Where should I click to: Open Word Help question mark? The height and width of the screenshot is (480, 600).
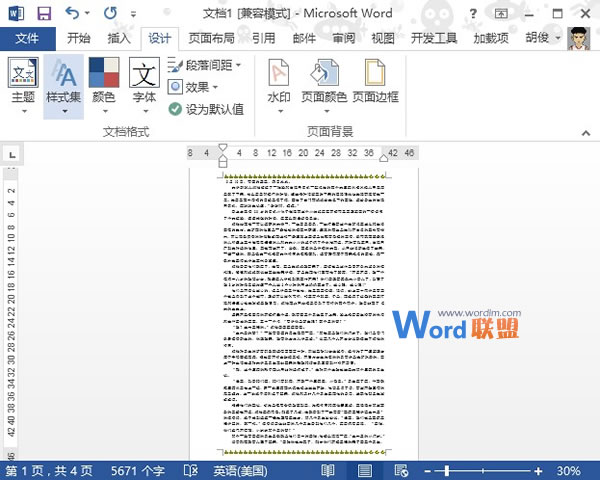(x=473, y=14)
